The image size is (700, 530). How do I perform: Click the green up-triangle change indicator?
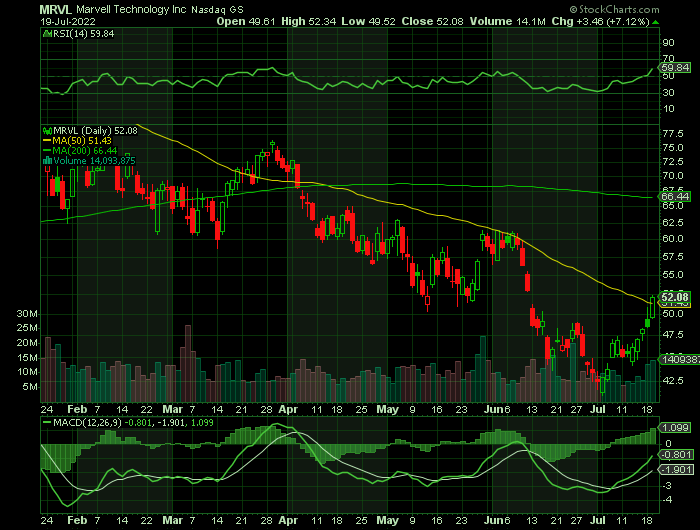click(x=655, y=22)
